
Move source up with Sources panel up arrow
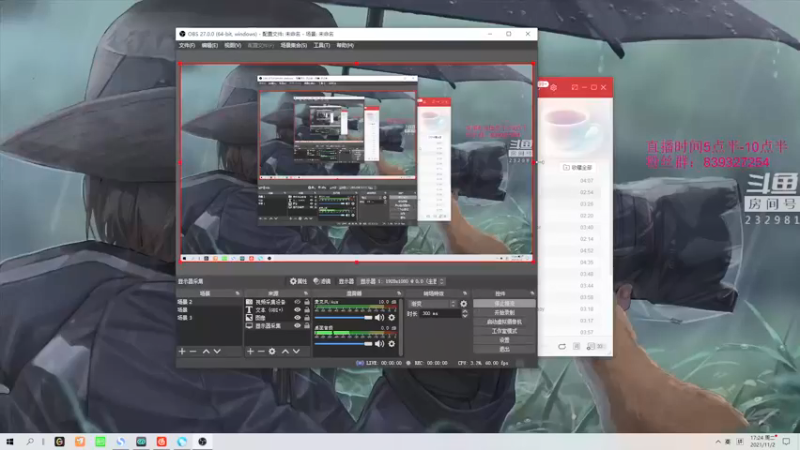(285, 352)
